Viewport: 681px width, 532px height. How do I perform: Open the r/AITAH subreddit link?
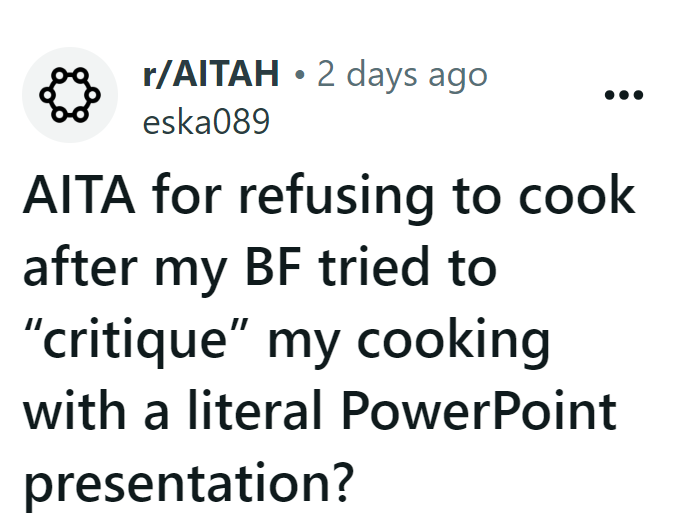[x=211, y=75]
